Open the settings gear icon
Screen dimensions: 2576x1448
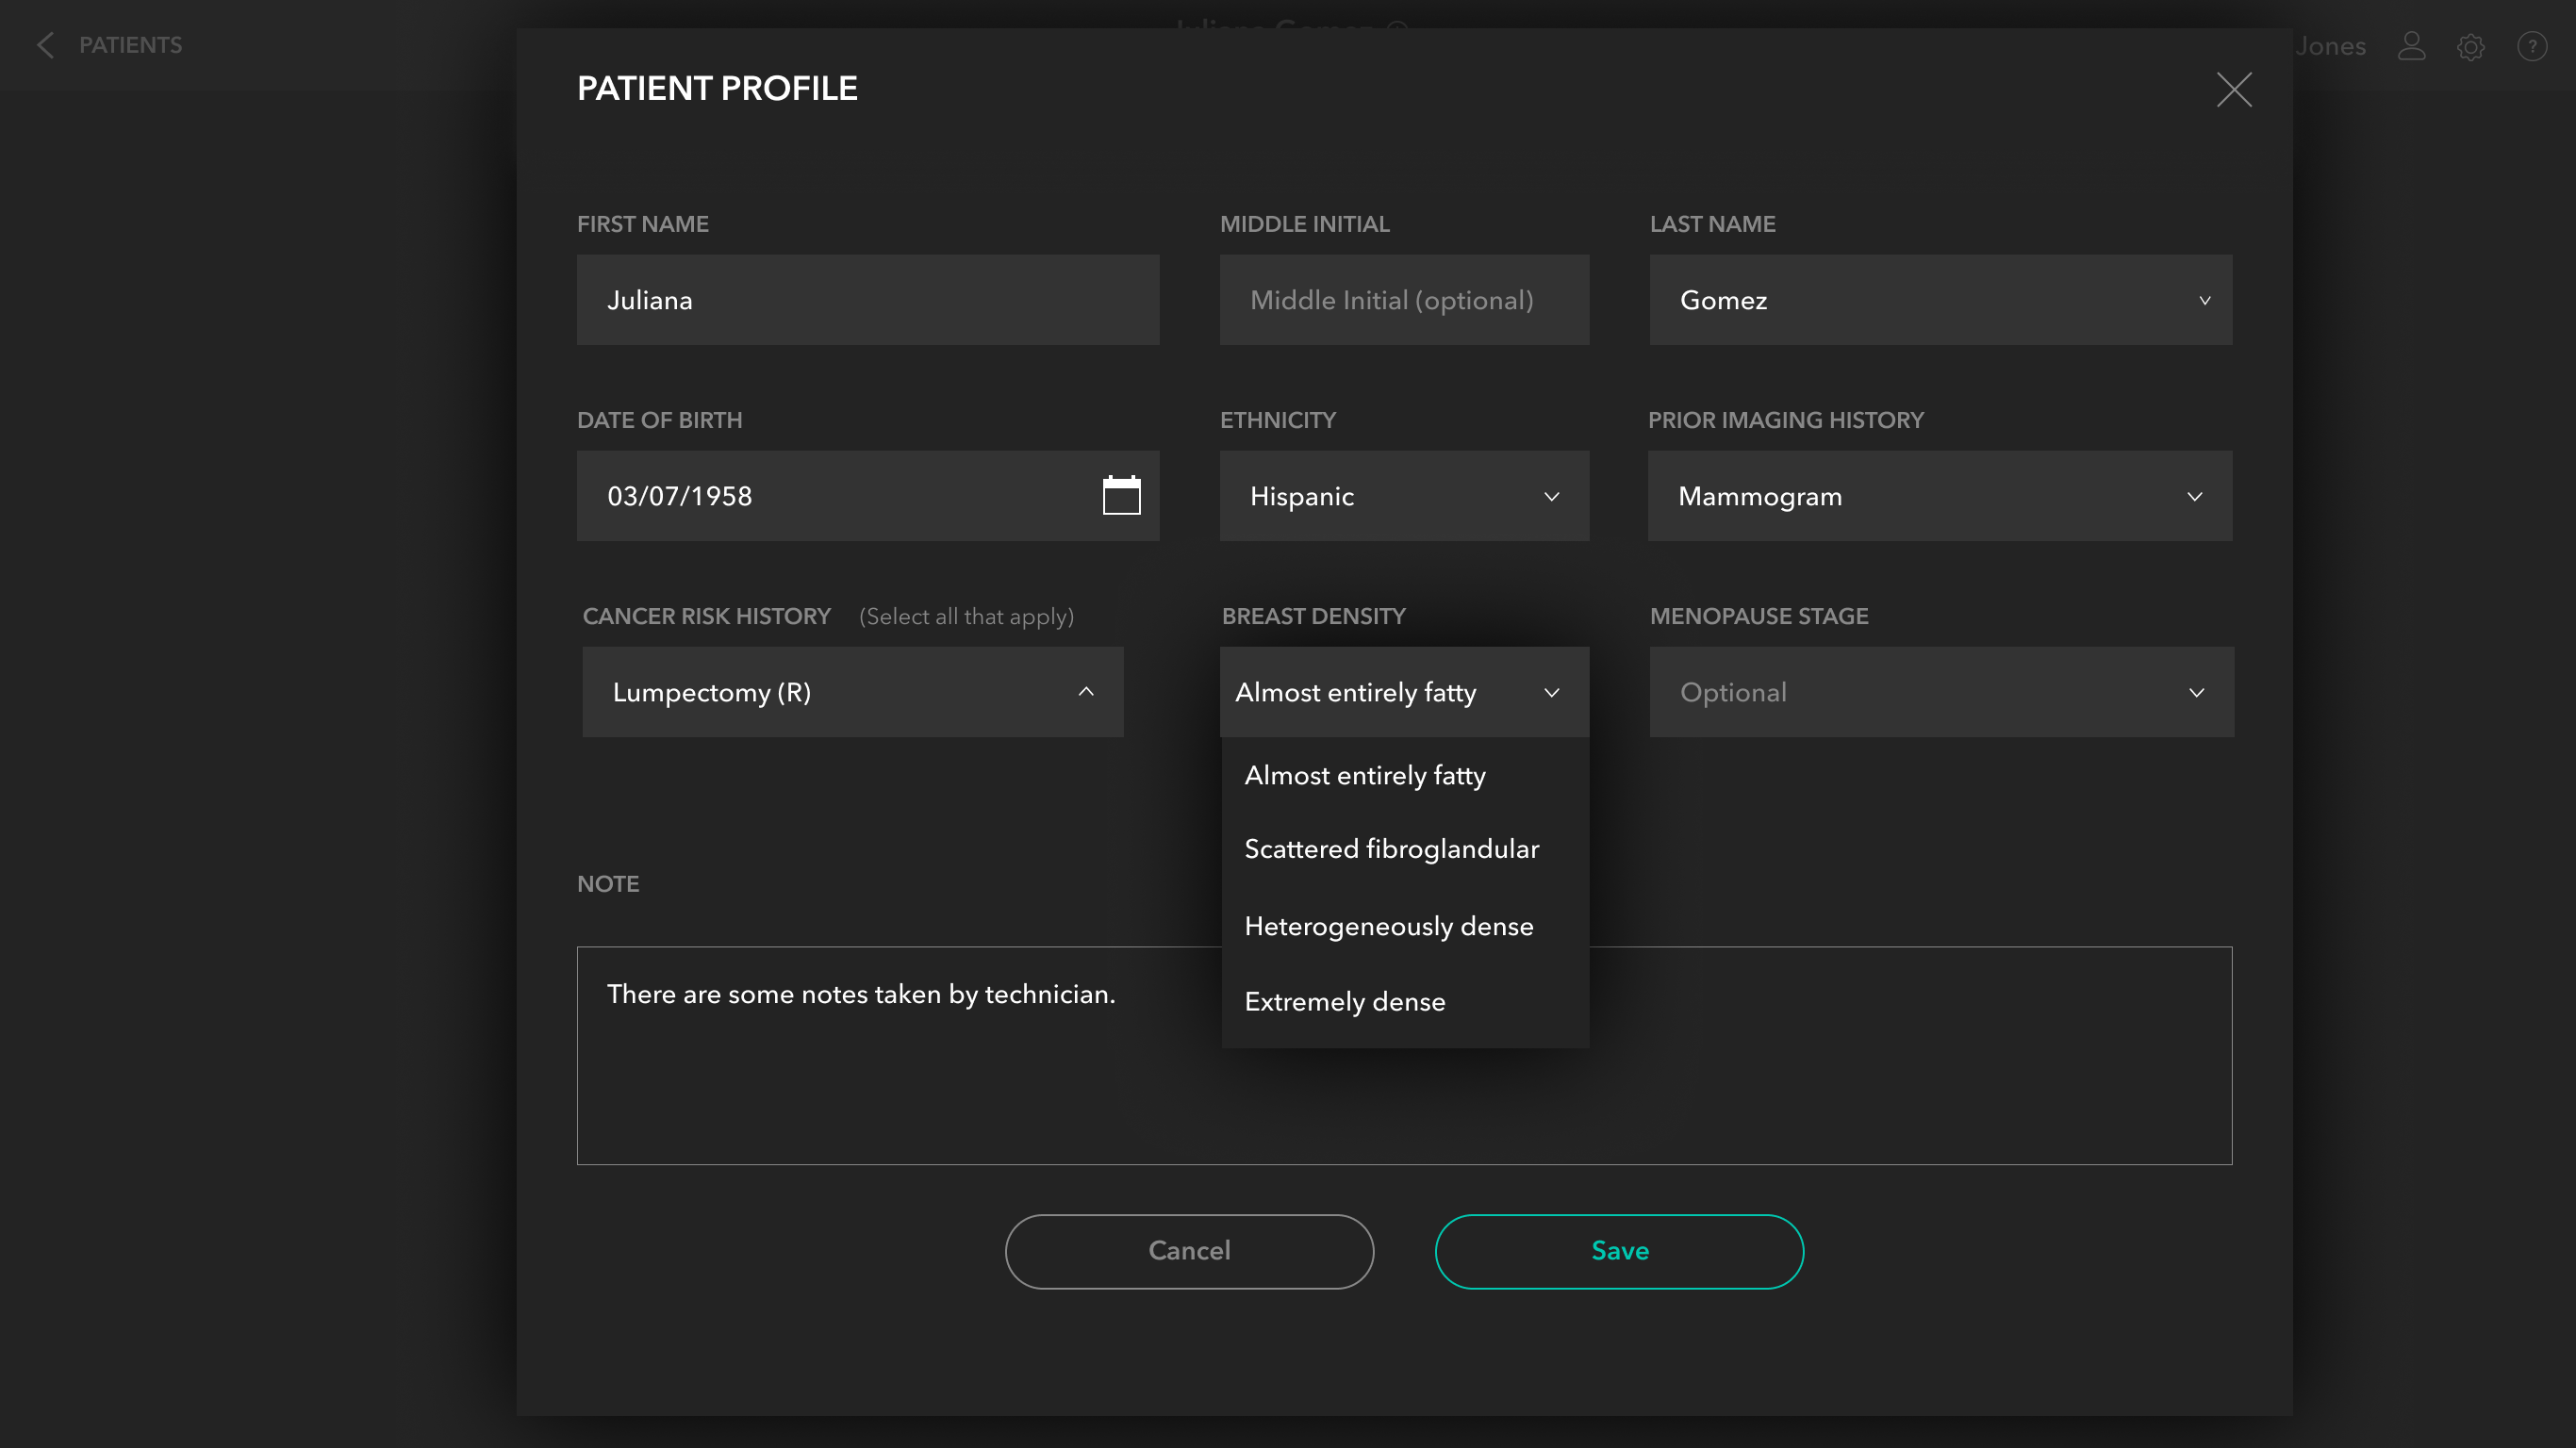click(2470, 47)
